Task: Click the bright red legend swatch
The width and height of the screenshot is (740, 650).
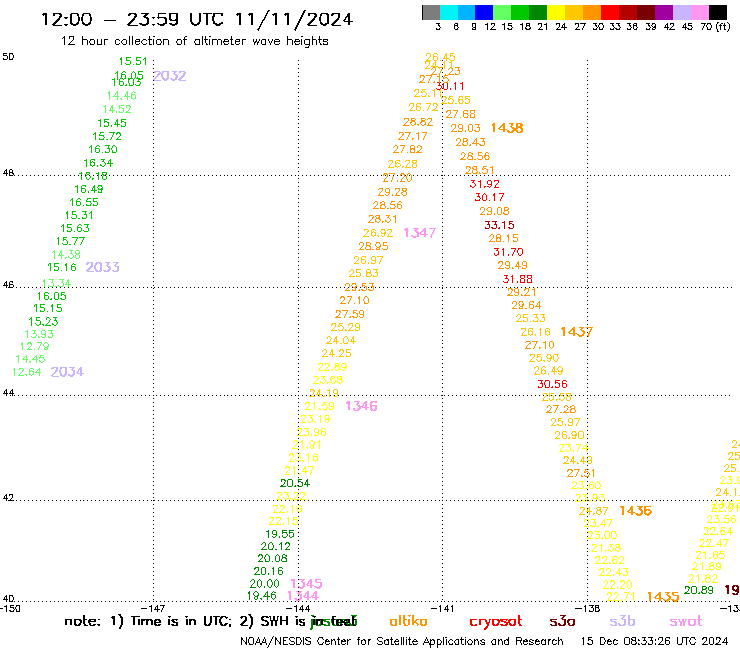Action: pyautogui.click(x=610, y=12)
